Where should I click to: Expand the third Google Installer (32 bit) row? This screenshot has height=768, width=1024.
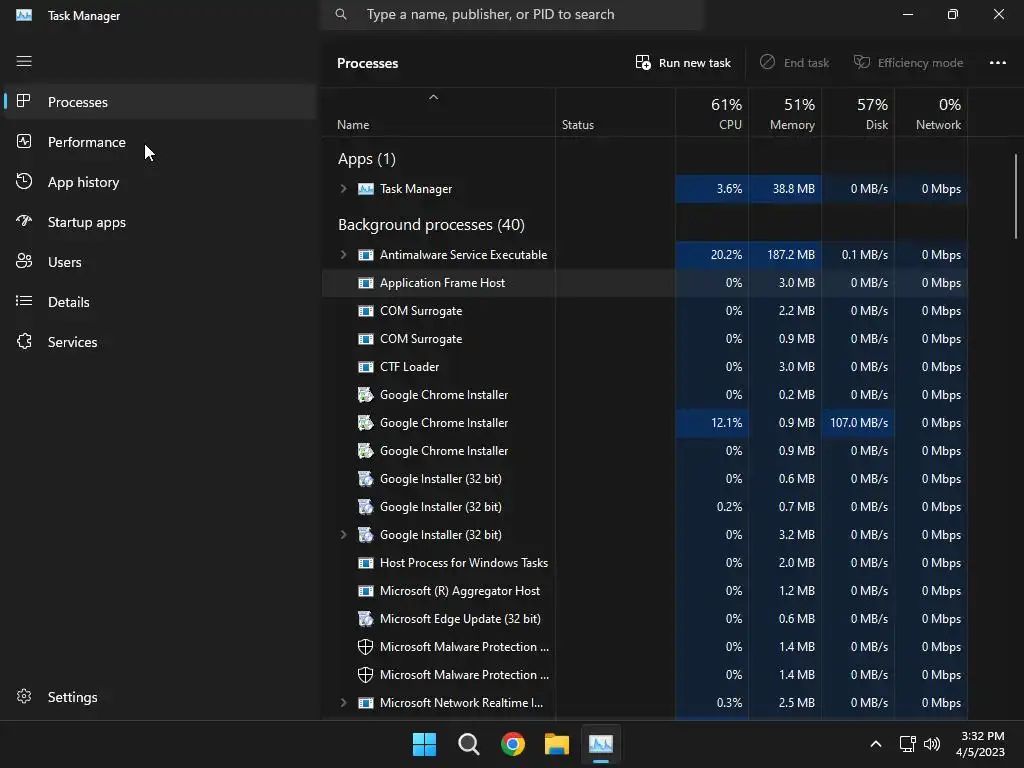(344, 535)
